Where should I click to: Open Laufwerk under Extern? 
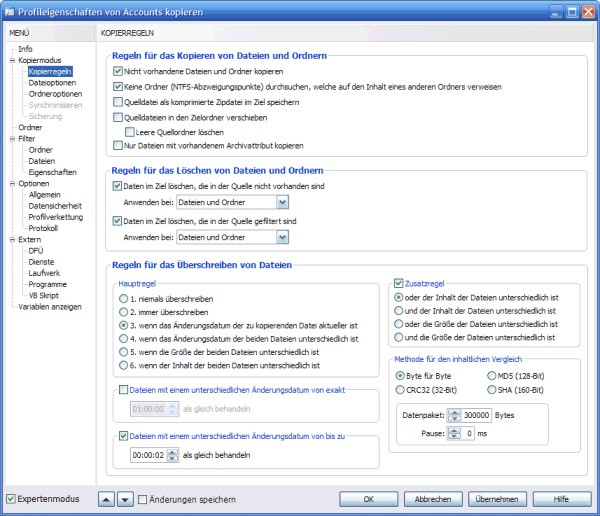click(44, 273)
